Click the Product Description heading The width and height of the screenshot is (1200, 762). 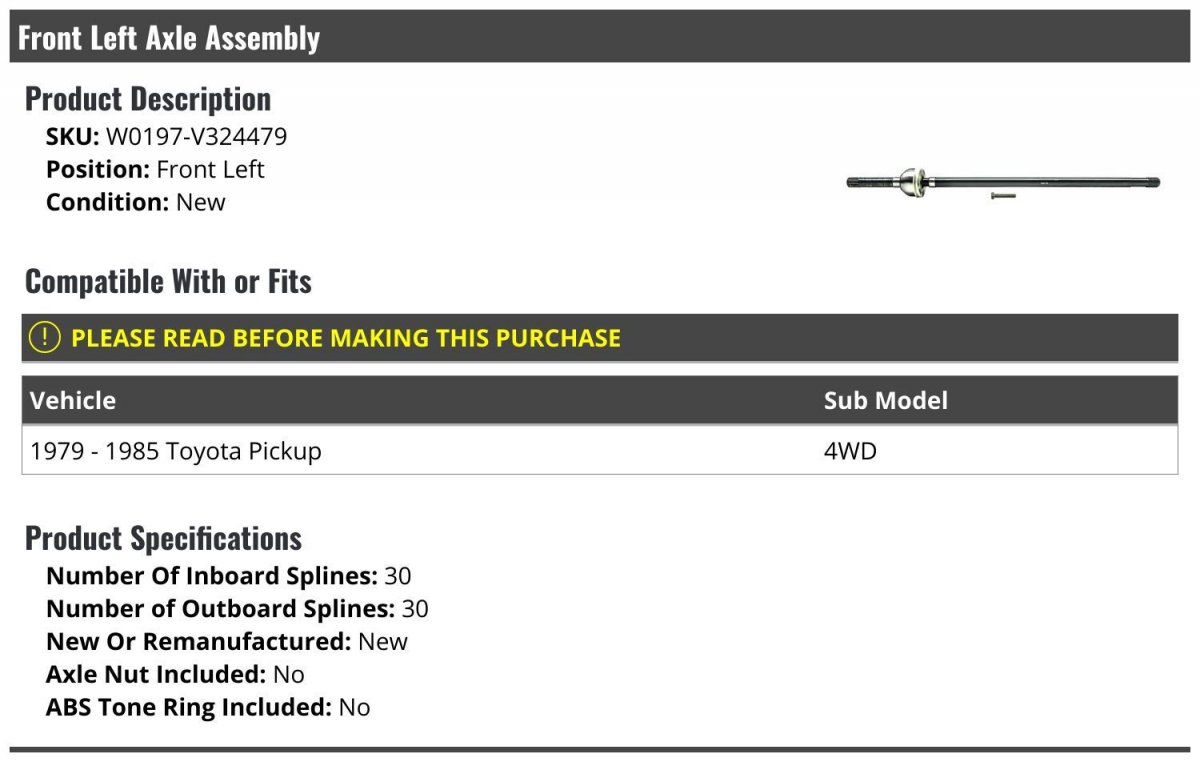click(x=147, y=99)
